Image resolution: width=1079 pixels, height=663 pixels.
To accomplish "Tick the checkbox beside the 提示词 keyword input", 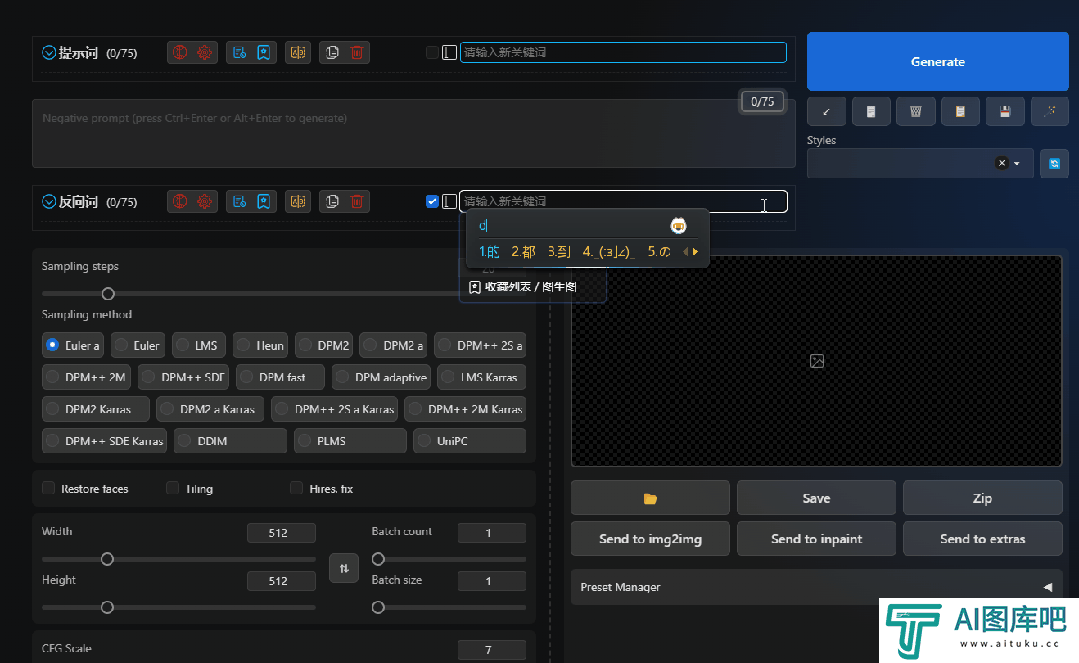I will [x=432, y=52].
